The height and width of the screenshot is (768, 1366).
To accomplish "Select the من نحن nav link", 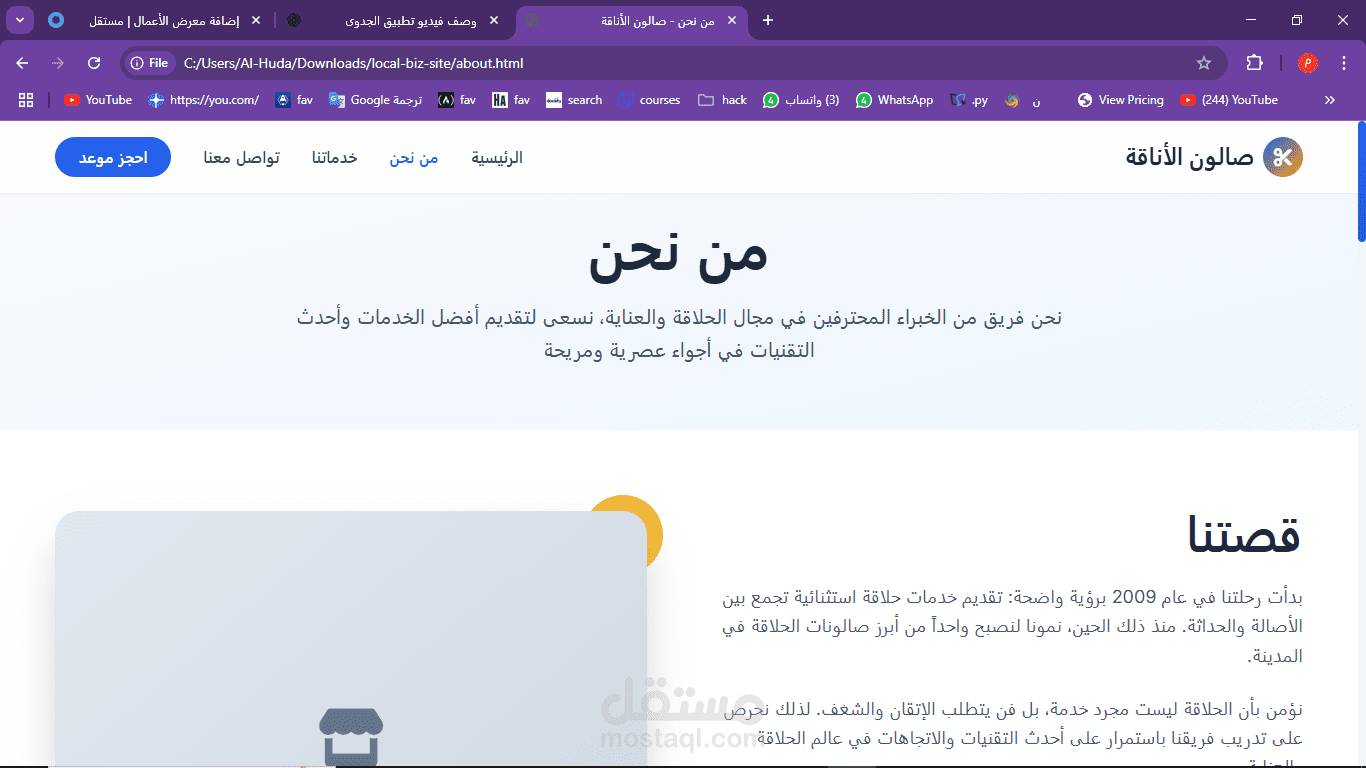I will click(x=414, y=158).
